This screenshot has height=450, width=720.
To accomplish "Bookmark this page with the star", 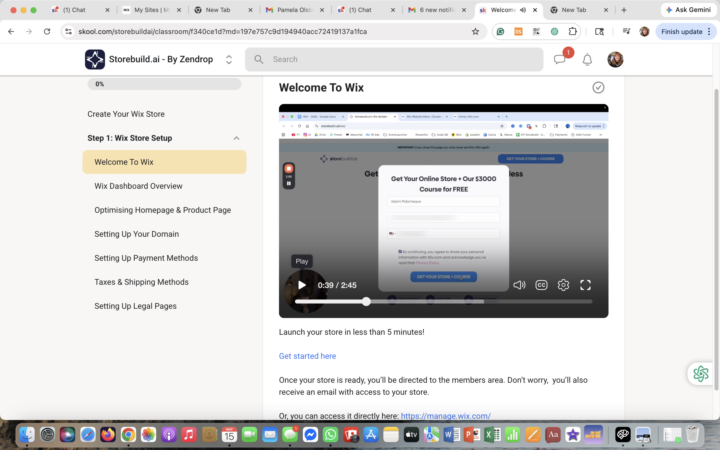I will (x=475, y=31).
